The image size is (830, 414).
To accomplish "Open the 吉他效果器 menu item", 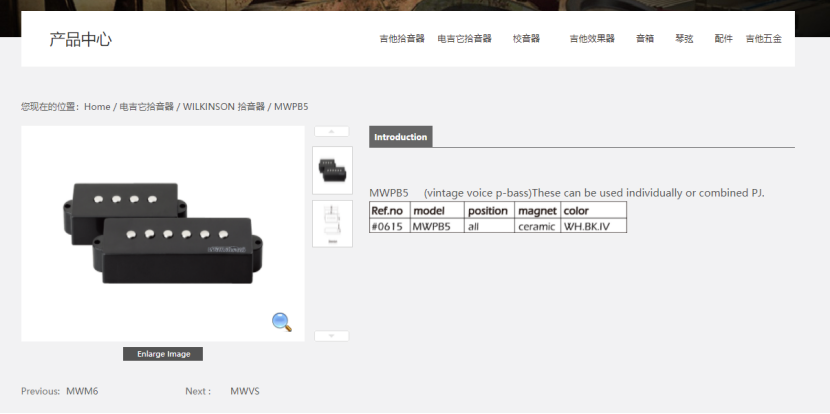I will [592, 39].
